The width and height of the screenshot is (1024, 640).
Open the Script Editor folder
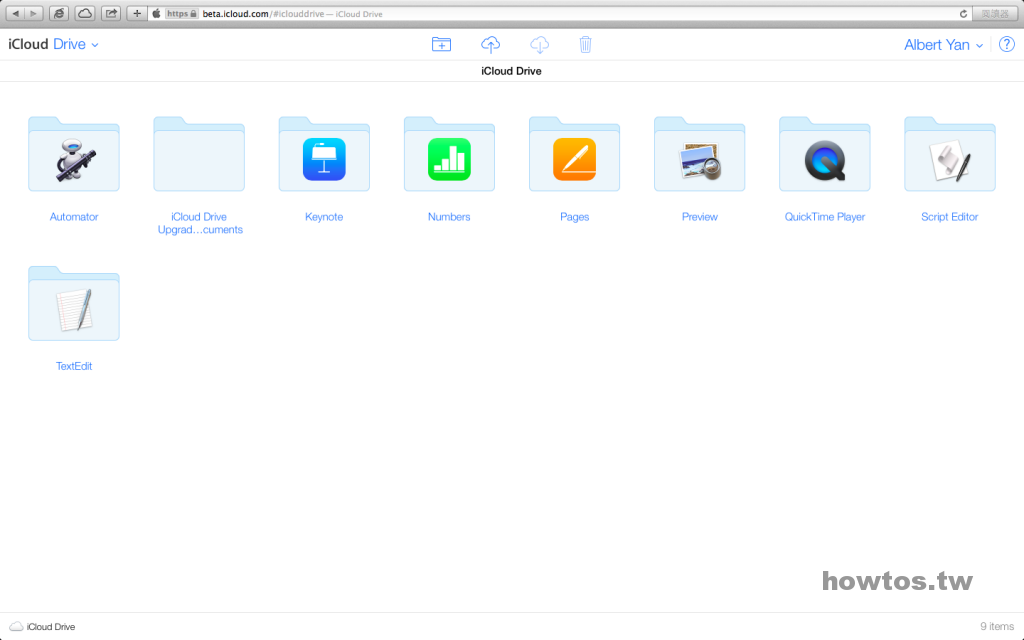[950, 154]
